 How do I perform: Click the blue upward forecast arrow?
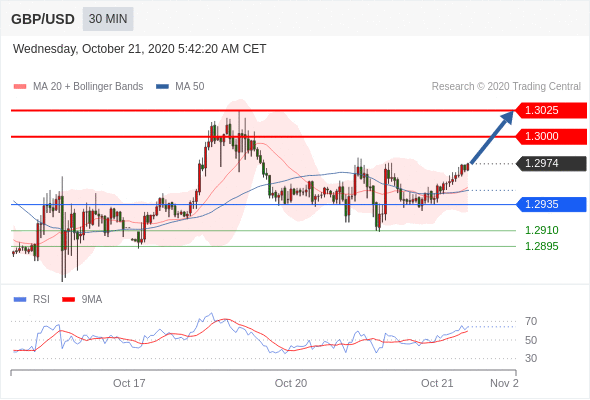(491, 137)
